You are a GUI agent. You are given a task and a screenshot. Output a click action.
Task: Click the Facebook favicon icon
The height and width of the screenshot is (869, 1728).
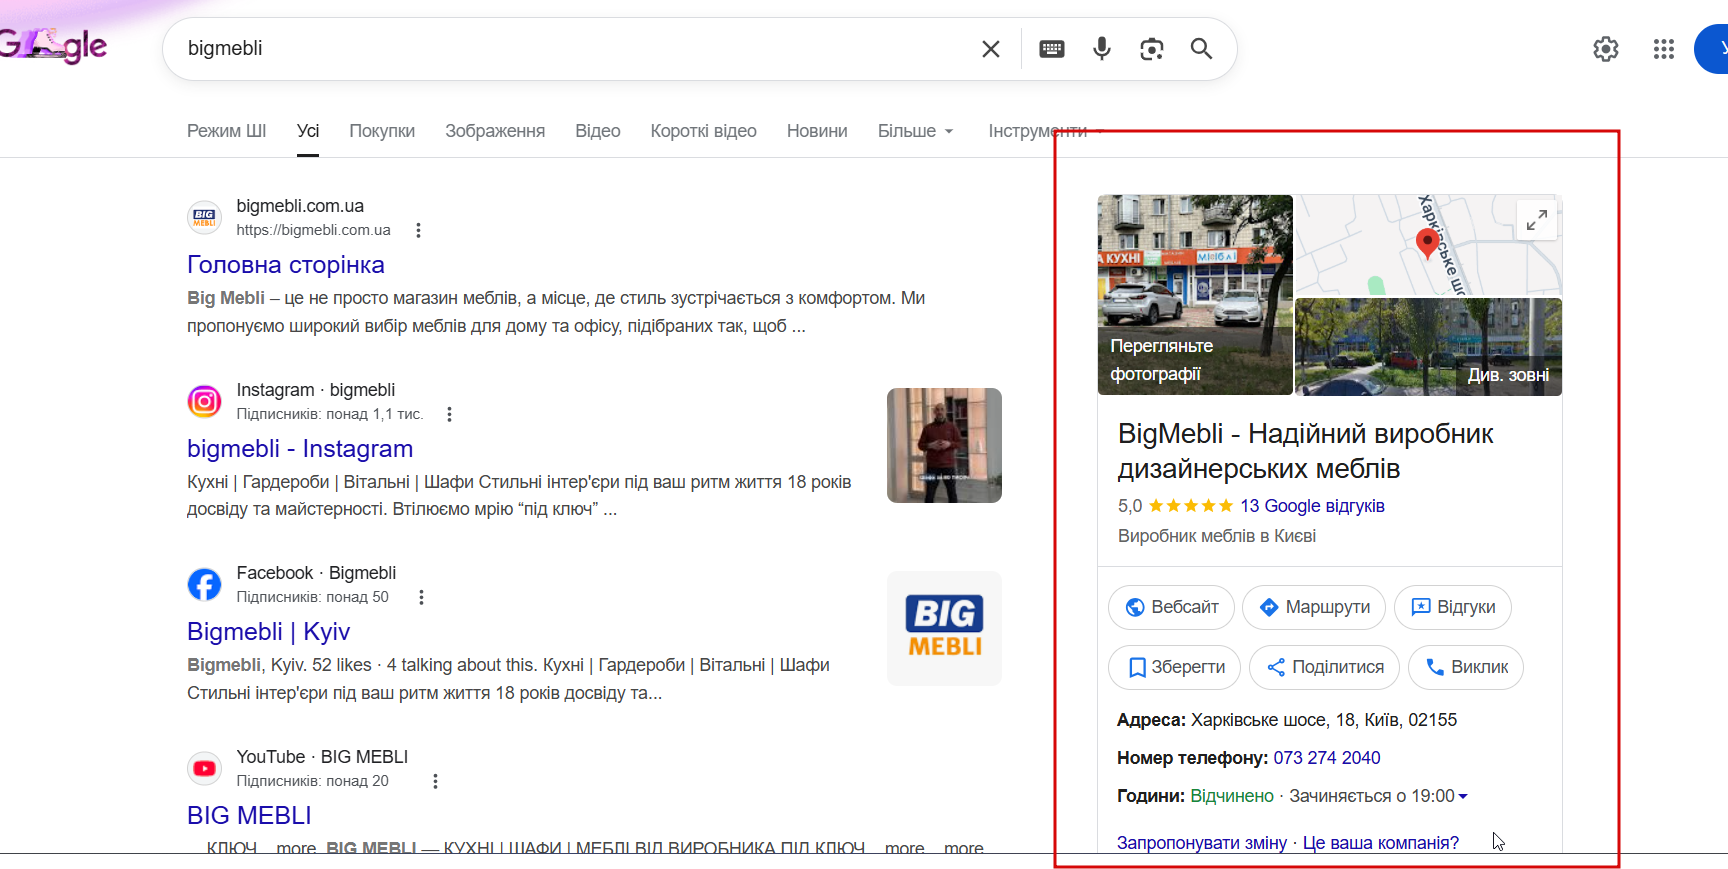[205, 585]
